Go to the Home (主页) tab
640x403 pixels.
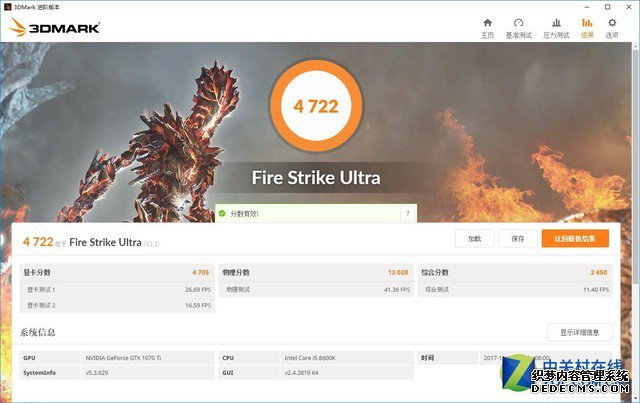point(487,28)
